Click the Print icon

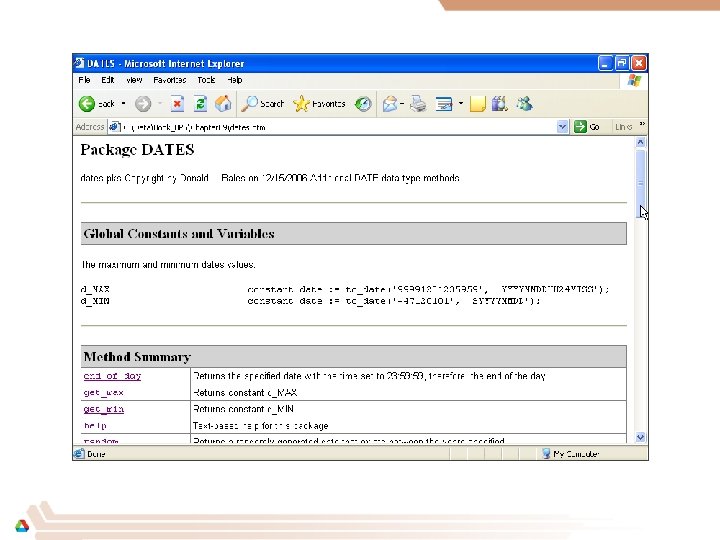pyautogui.click(x=418, y=104)
